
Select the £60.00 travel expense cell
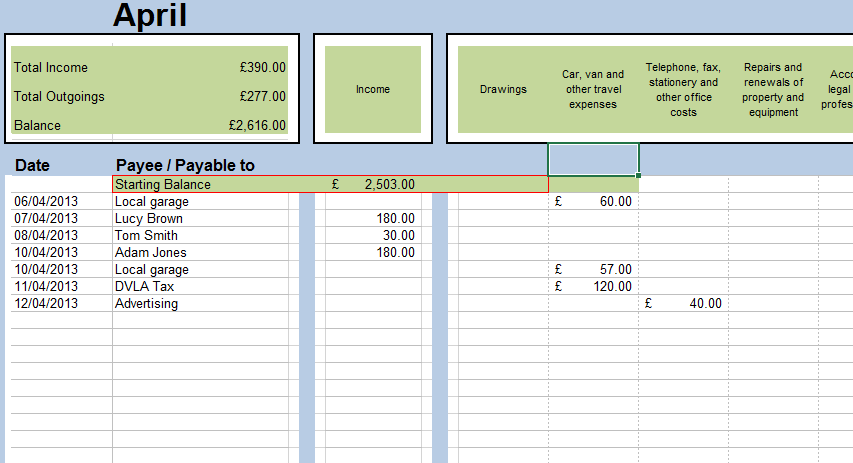click(x=593, y=201)
